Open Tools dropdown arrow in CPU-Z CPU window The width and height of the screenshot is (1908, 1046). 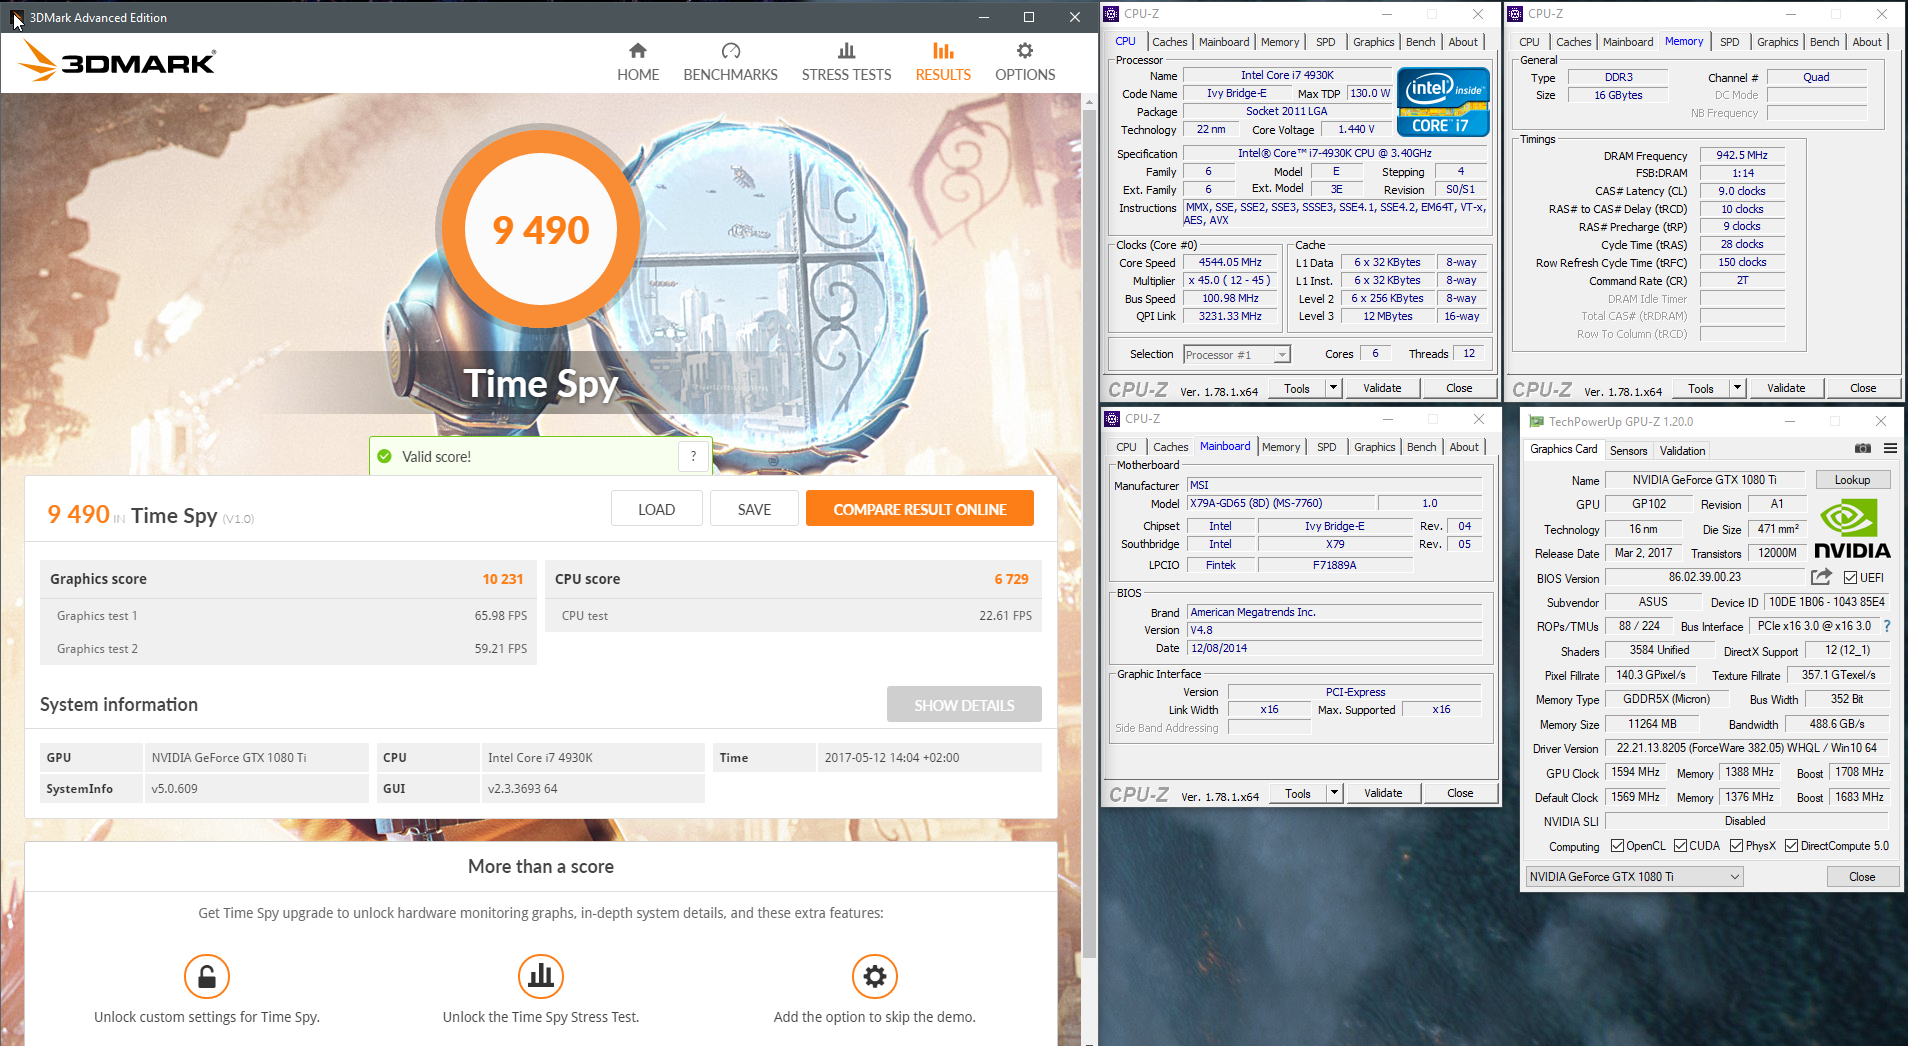click(1333, 388)
